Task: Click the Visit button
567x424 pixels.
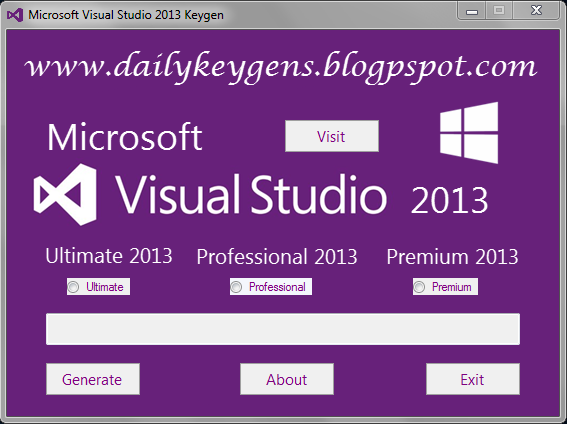Action: [332, 136]
